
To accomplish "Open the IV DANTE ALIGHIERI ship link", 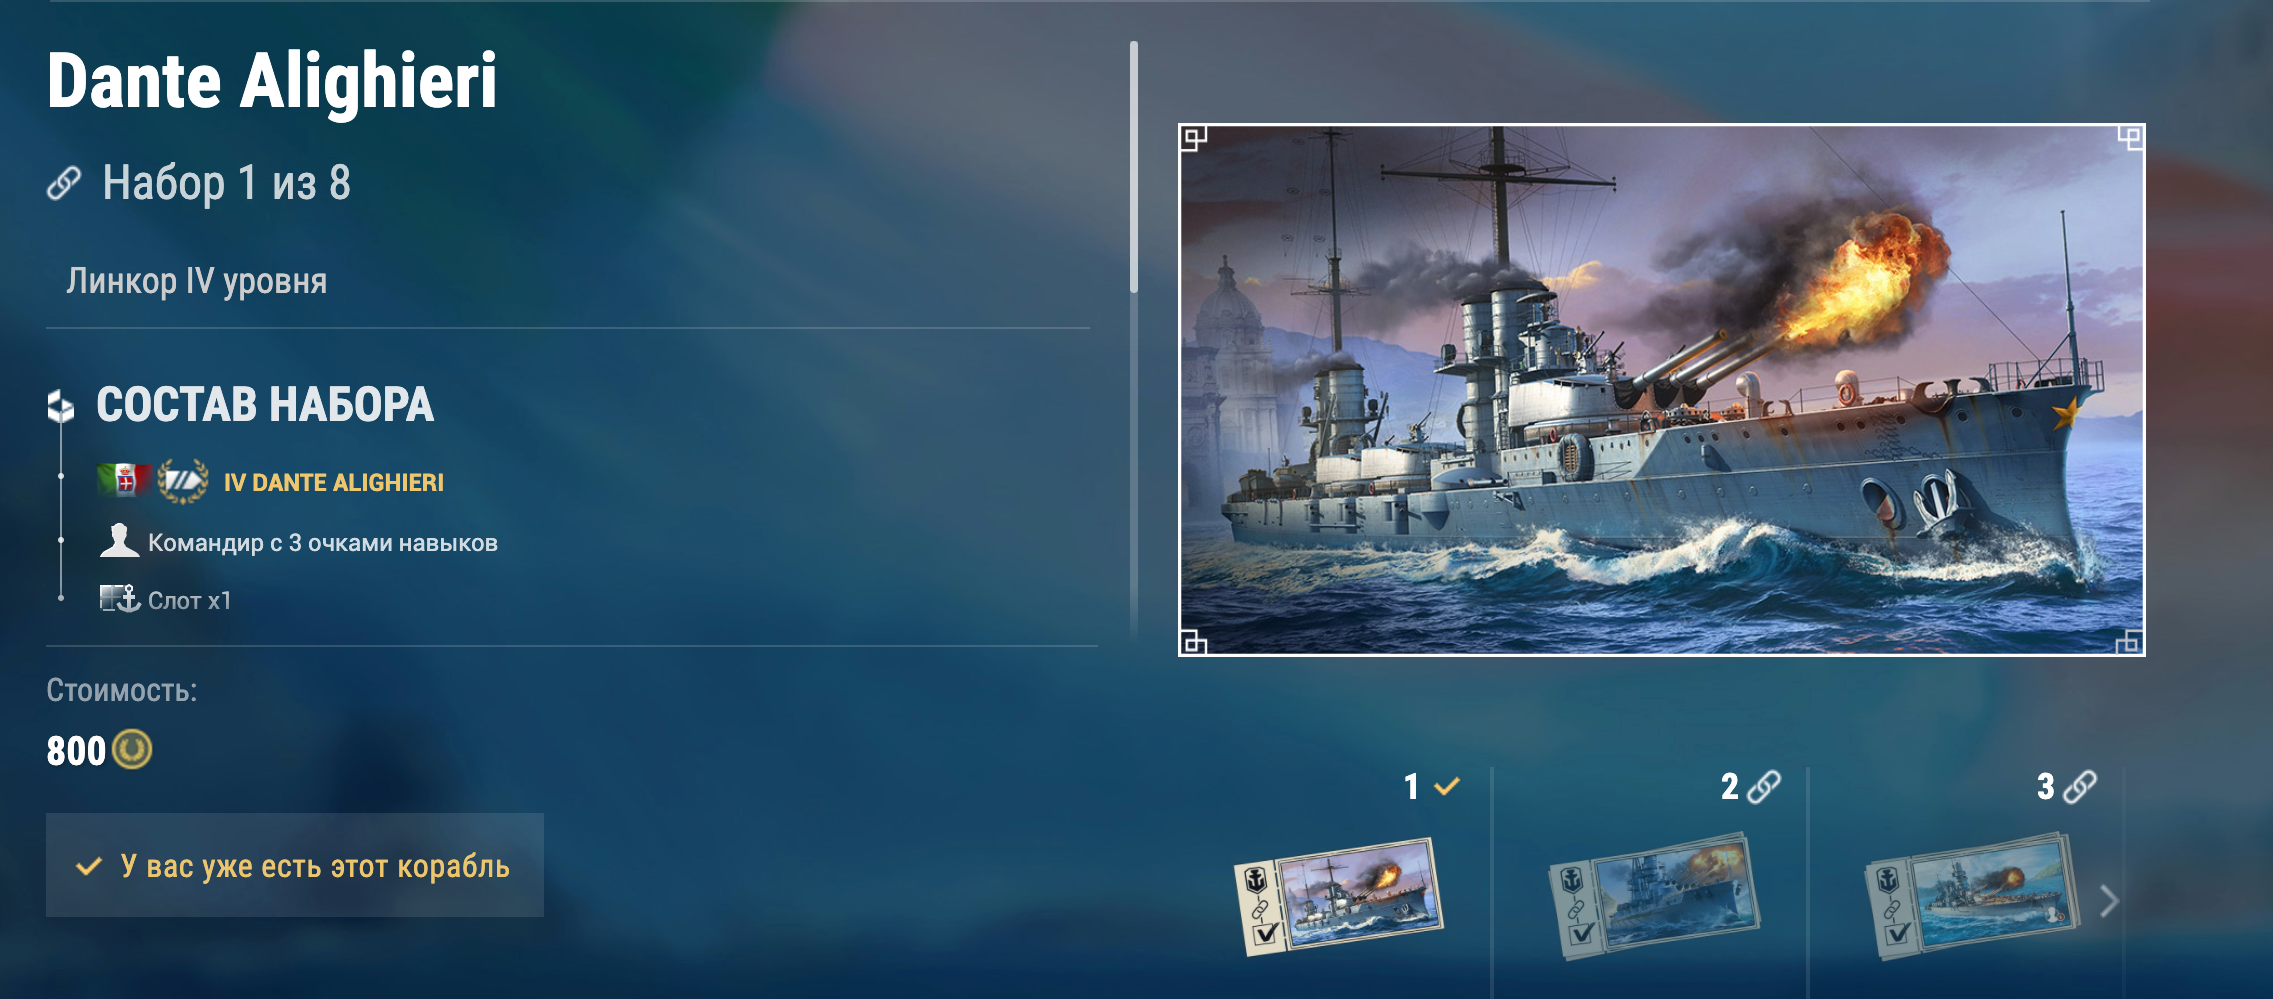I will pyautogui.click(x=334, y=482).
